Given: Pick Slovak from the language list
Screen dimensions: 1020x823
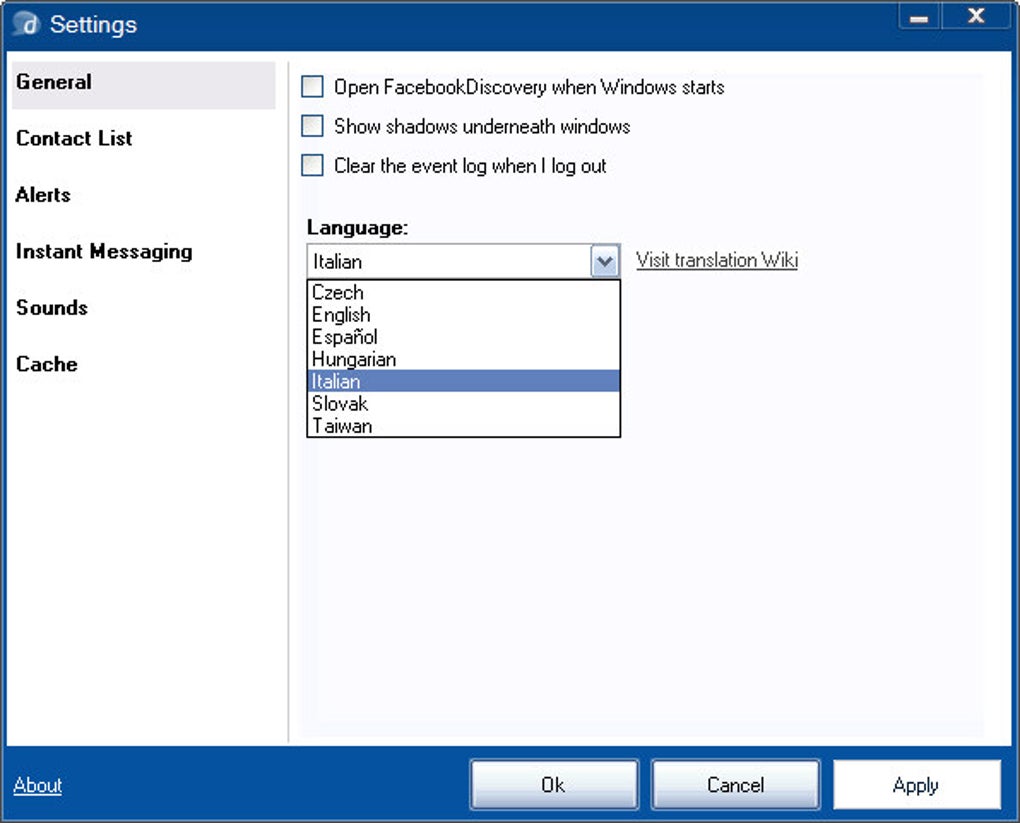Looking at the screenshot, I should tap(463, 403).
